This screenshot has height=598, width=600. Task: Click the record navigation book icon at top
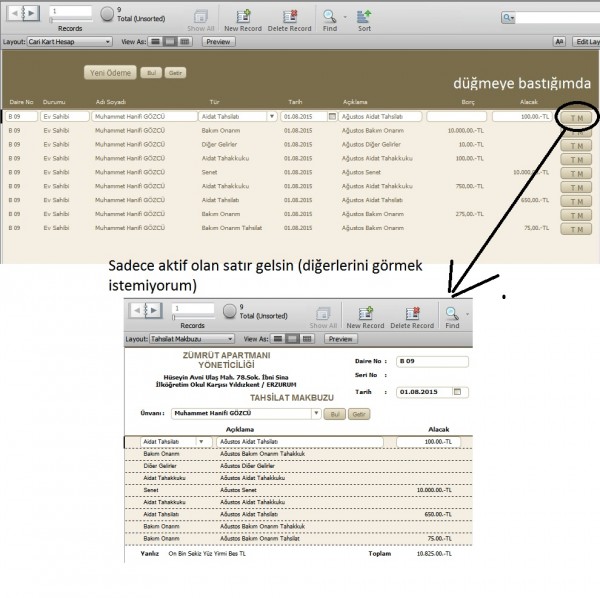(22, 14)
